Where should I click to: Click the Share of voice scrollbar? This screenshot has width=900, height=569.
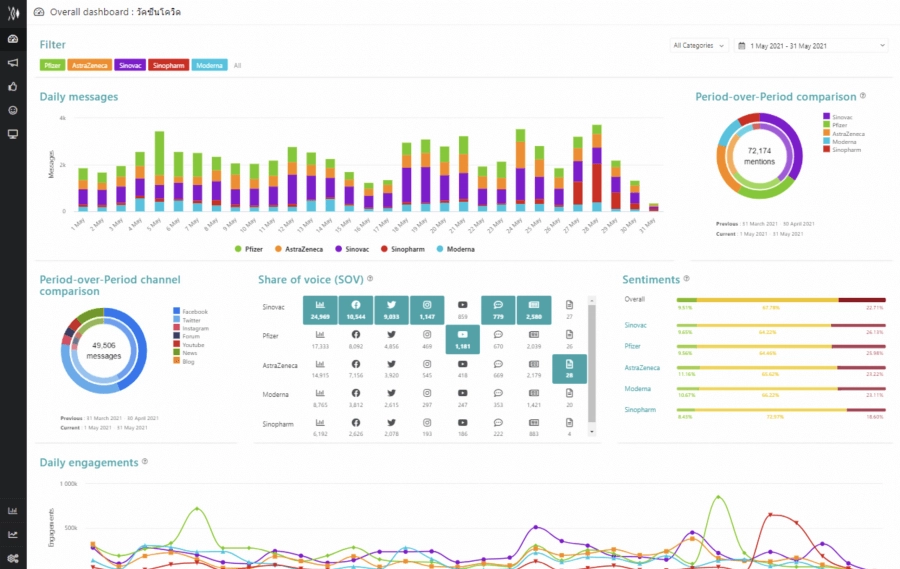click(x=591, y=365)
